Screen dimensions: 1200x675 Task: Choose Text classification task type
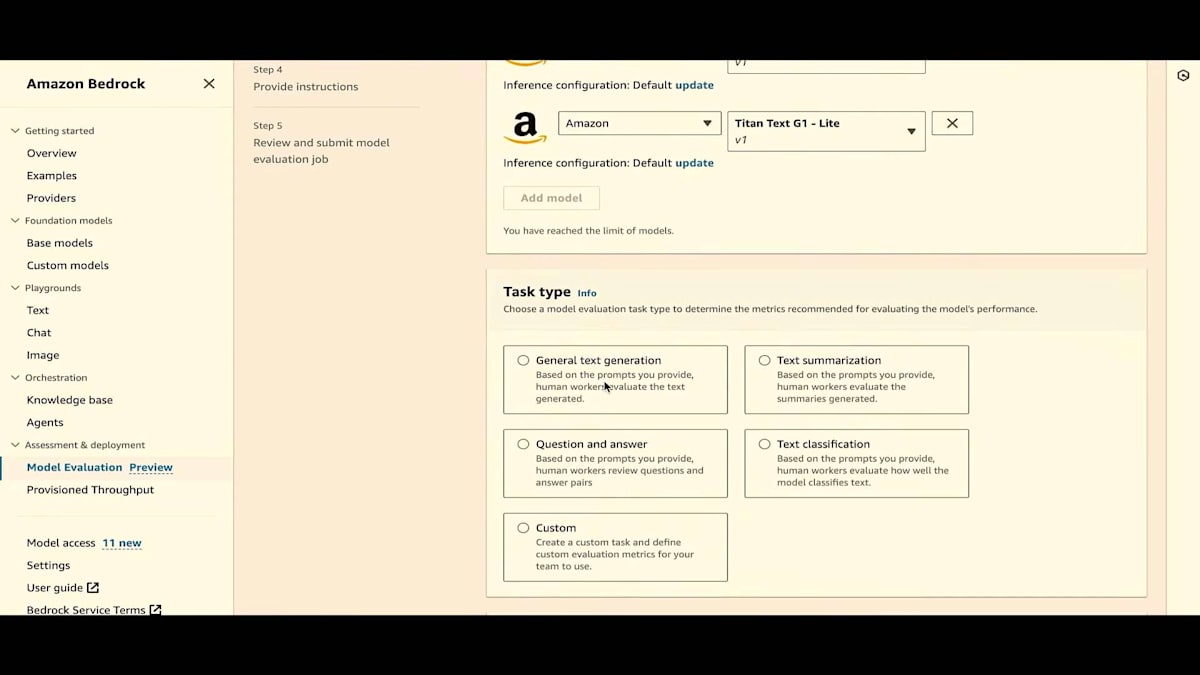764,444
